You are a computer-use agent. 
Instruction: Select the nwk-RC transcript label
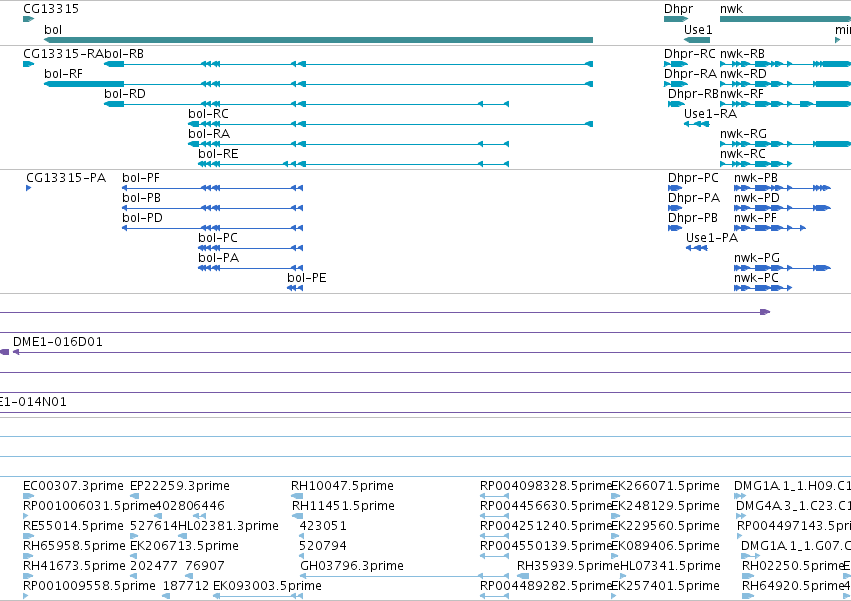743,154
